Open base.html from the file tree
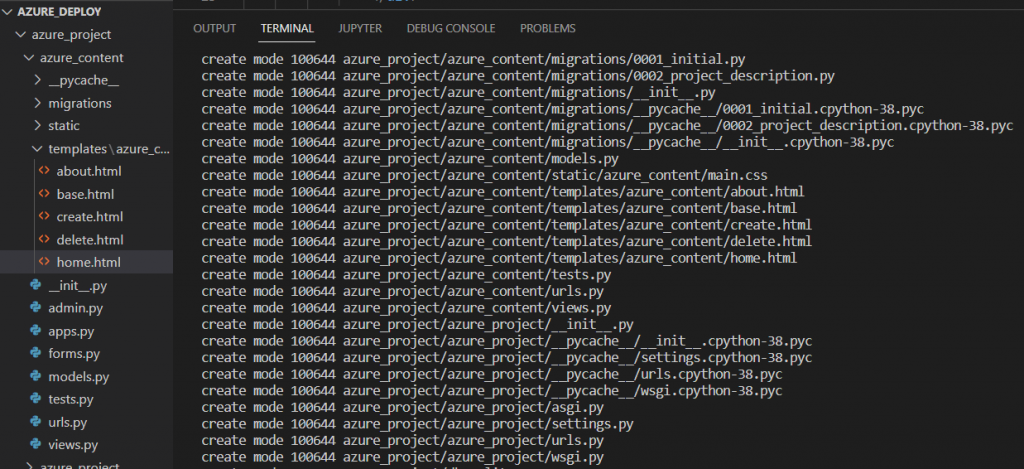1024x469 pixels. tap(85, 194)
